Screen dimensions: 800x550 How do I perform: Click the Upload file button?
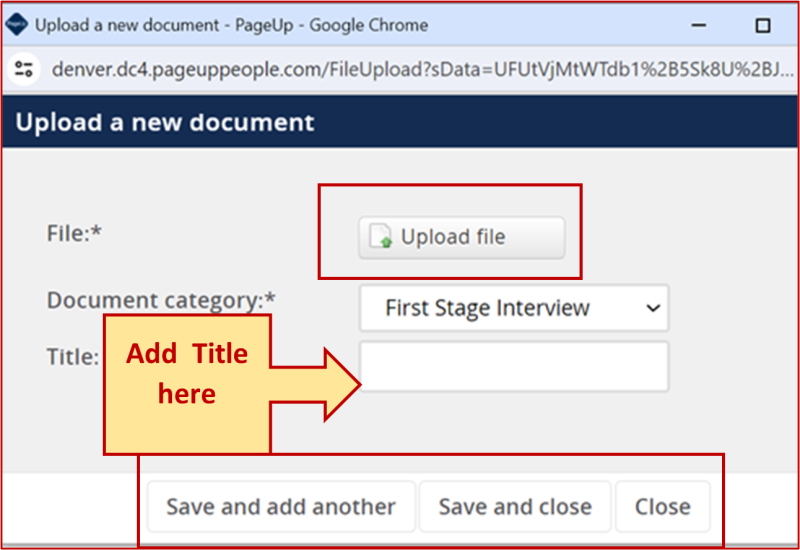pos(462,237)
